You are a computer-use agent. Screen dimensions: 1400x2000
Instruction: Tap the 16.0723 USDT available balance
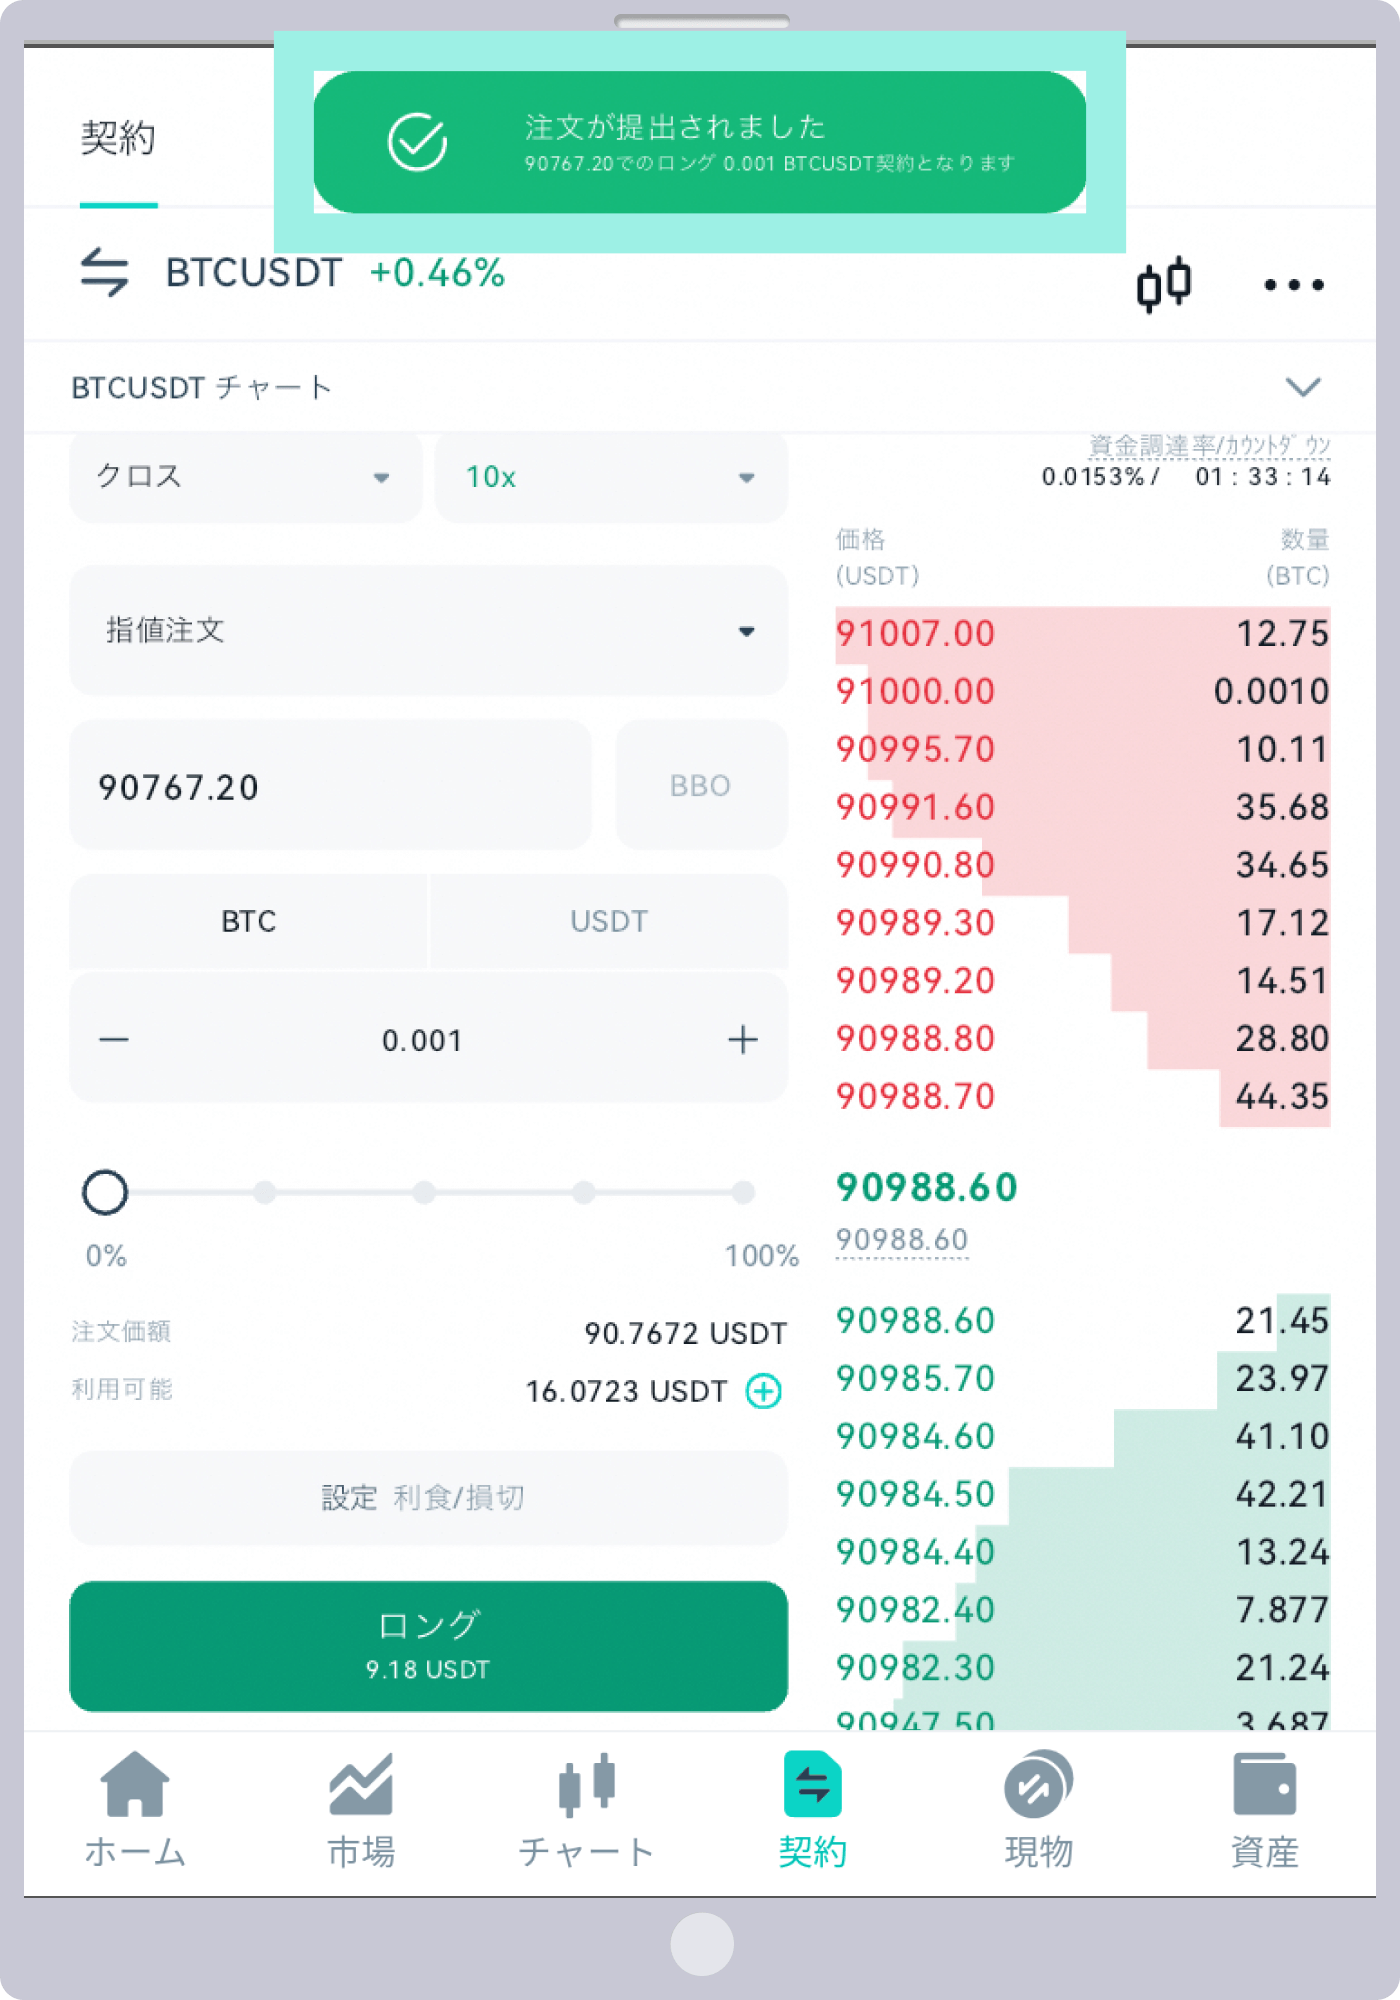pyautogui.click(x=626, y=1391)
